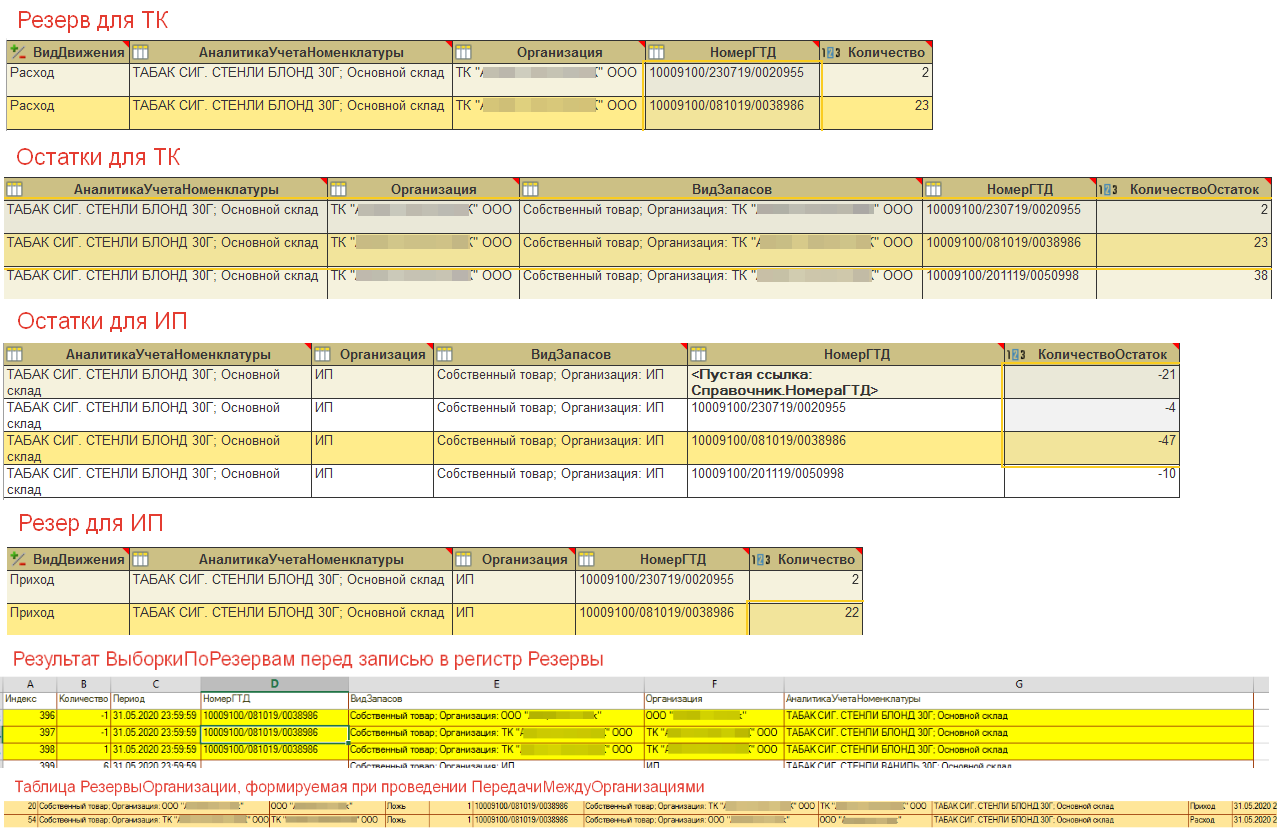Click НомерГТД column header text in Остатки для ТК
The width and height of the screenshot is (1277, 838).
[1020, 189]
